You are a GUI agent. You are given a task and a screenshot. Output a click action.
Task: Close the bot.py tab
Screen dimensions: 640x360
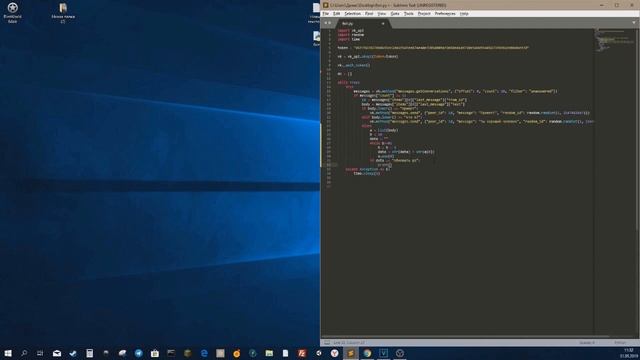point(383,24)
